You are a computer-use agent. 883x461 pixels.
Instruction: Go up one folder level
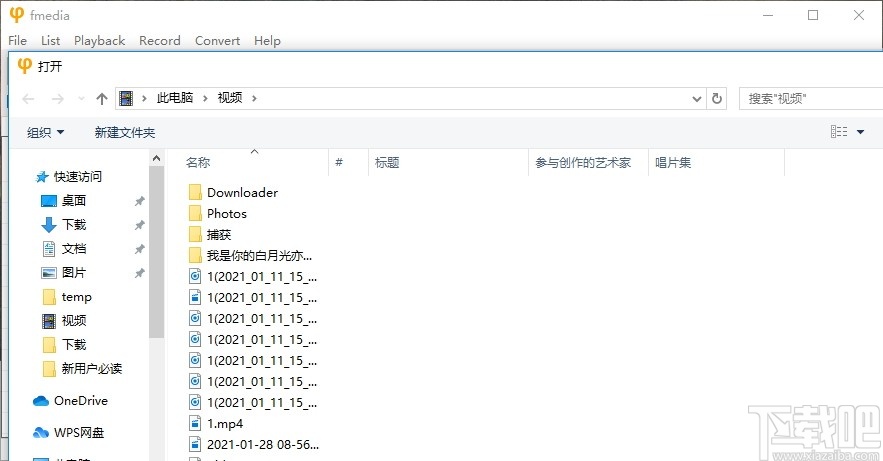102,99
